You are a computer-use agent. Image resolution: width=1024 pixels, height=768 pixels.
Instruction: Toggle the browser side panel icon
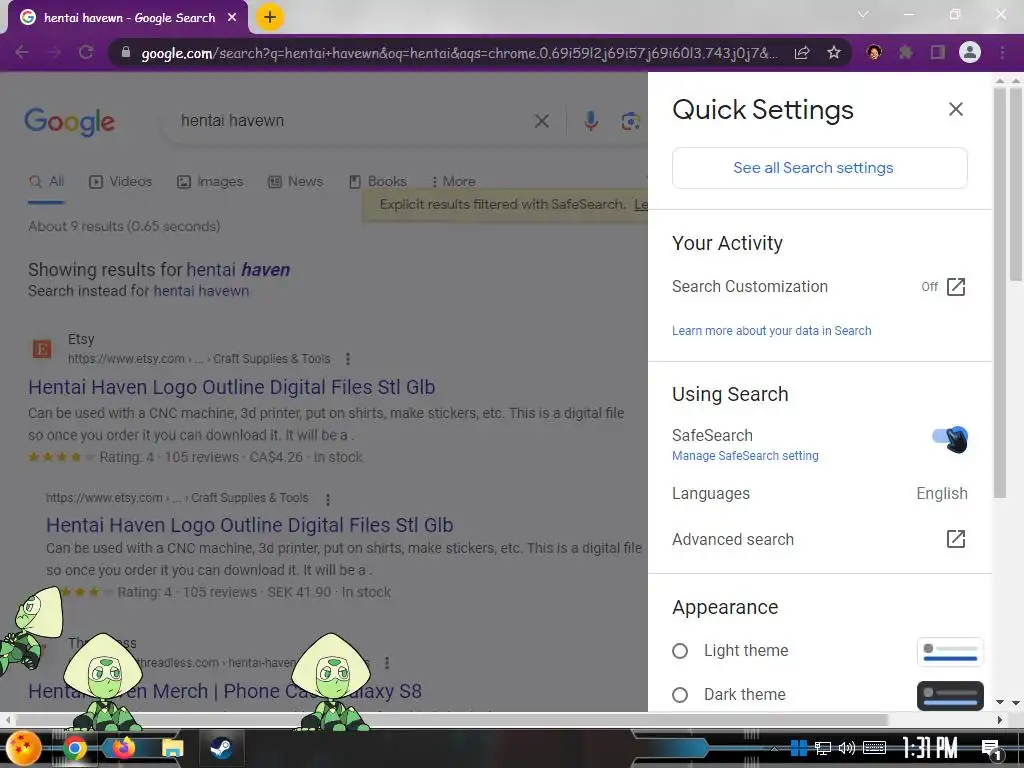(x=938, y=52)
